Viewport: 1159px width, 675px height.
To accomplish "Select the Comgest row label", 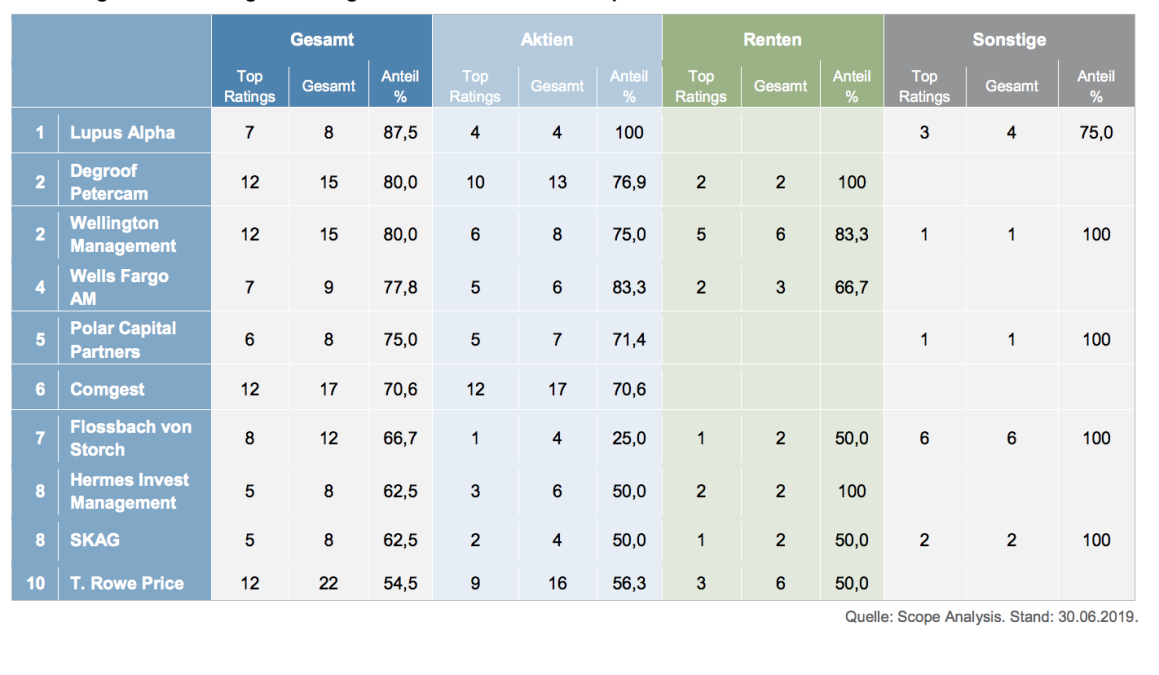I will click(x=107, y=389).
